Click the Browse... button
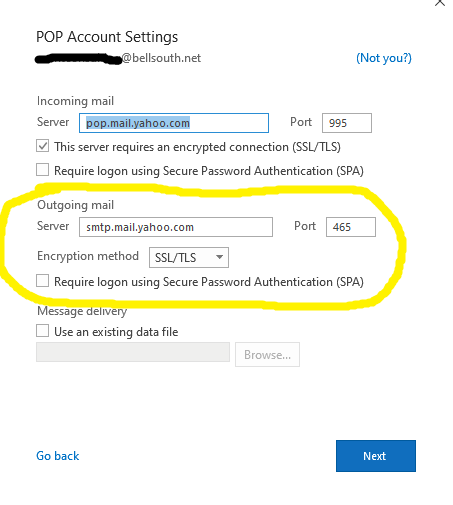453x505 pixels. 267,354
